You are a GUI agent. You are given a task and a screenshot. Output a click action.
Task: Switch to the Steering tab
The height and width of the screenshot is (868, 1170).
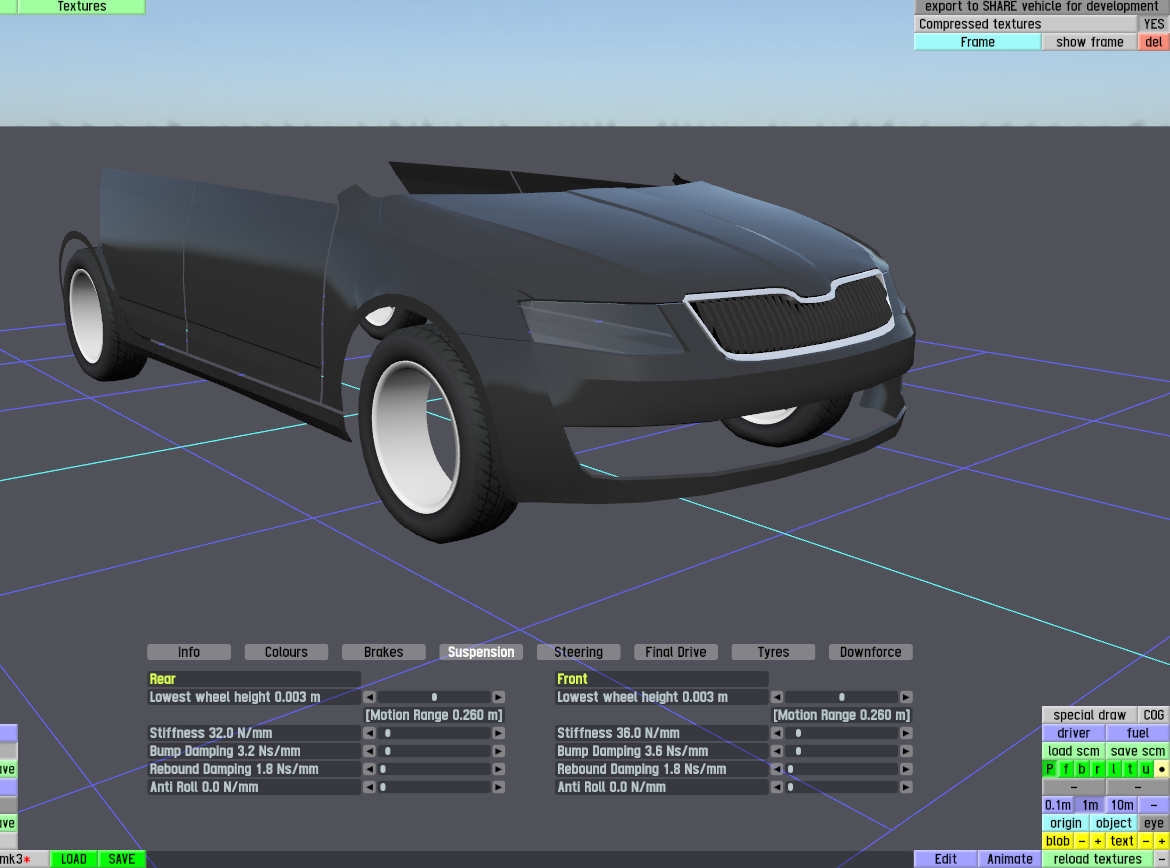point(578,652)
